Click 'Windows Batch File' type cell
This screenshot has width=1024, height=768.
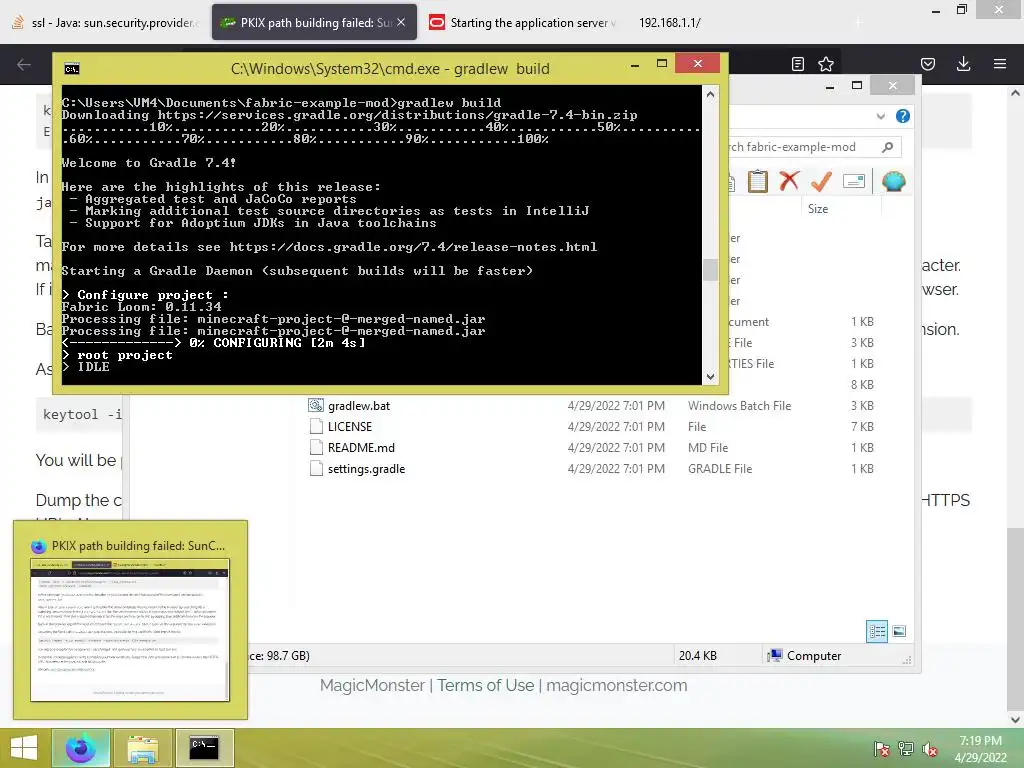click(x=739, y=406)
